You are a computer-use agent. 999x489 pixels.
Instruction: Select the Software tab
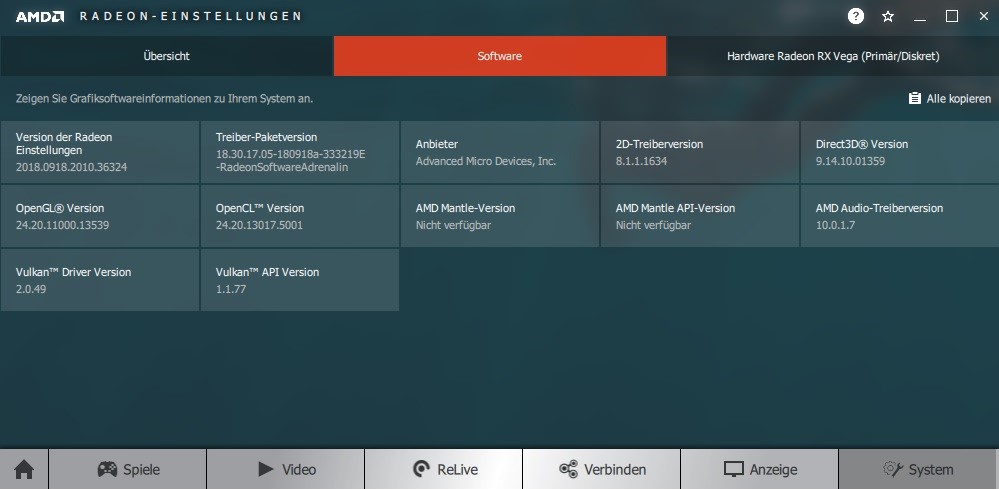point(500,56)
